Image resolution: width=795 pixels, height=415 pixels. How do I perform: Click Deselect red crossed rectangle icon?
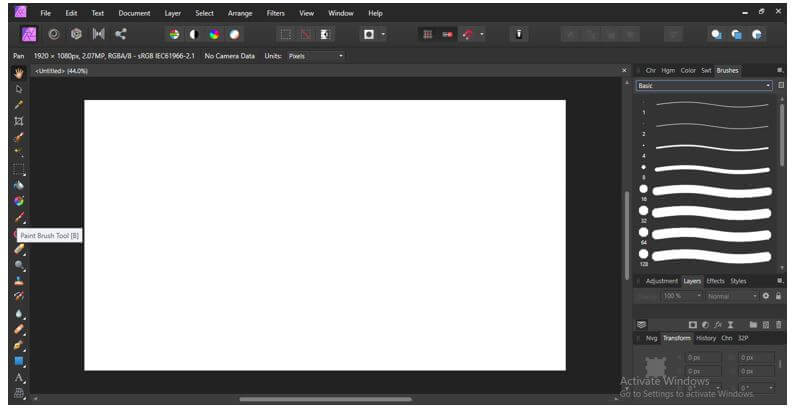point(306,34)
